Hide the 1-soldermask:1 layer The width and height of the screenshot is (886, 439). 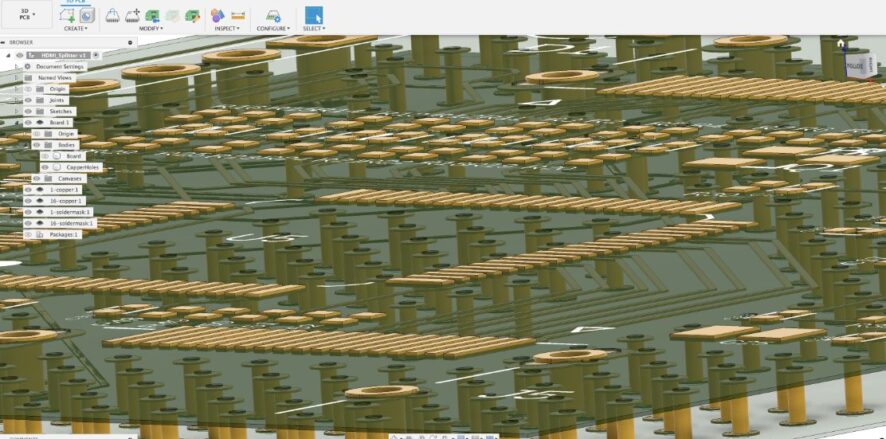(28, 212)
